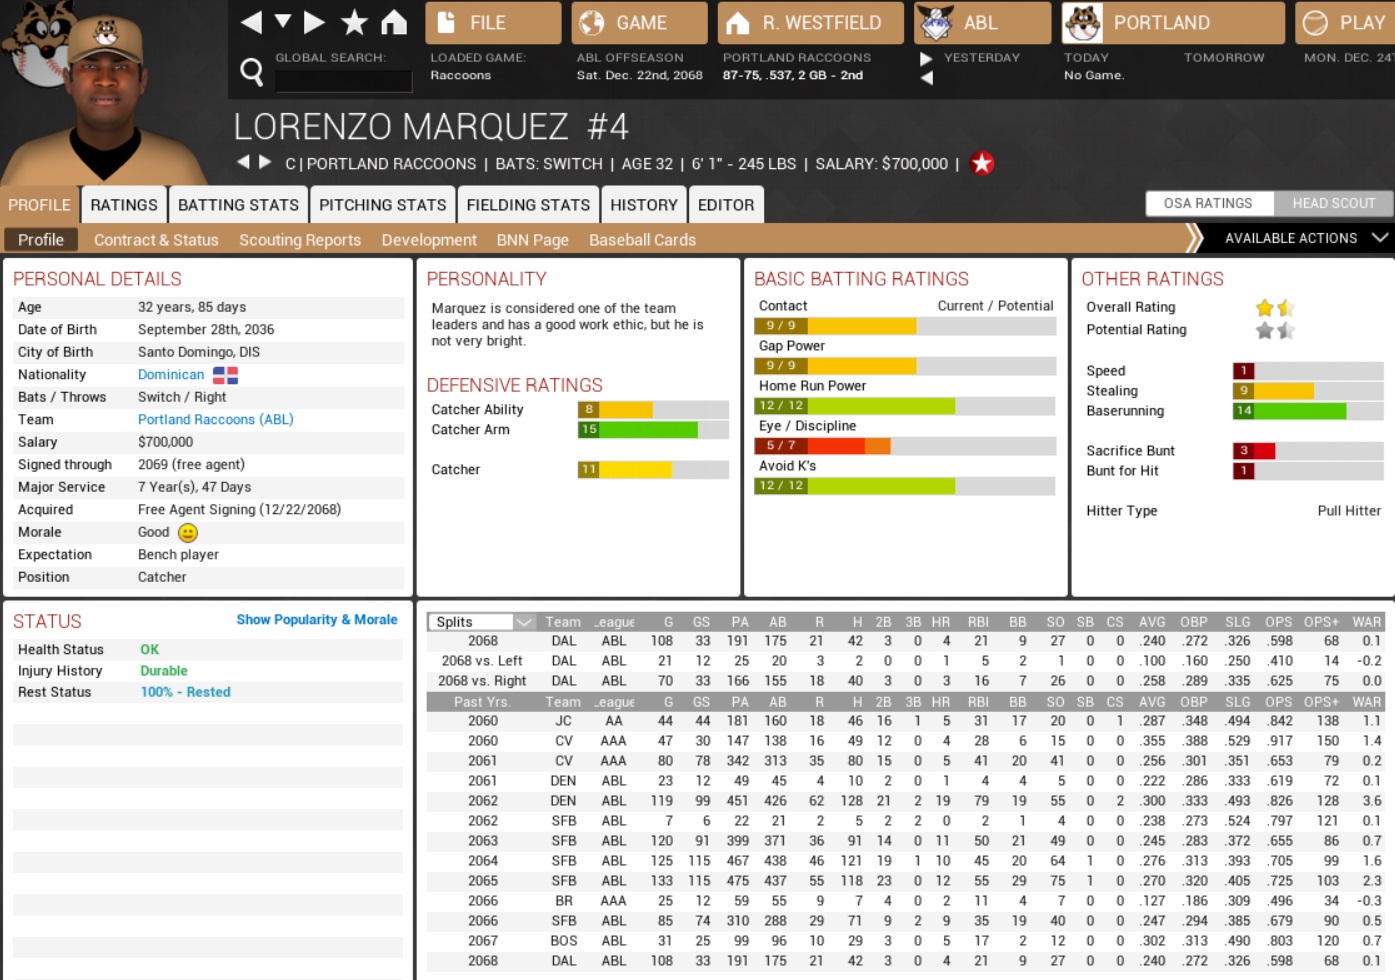Switch to Scouting Reports subtab
The image size is (1395, 980).
(300, 240)
